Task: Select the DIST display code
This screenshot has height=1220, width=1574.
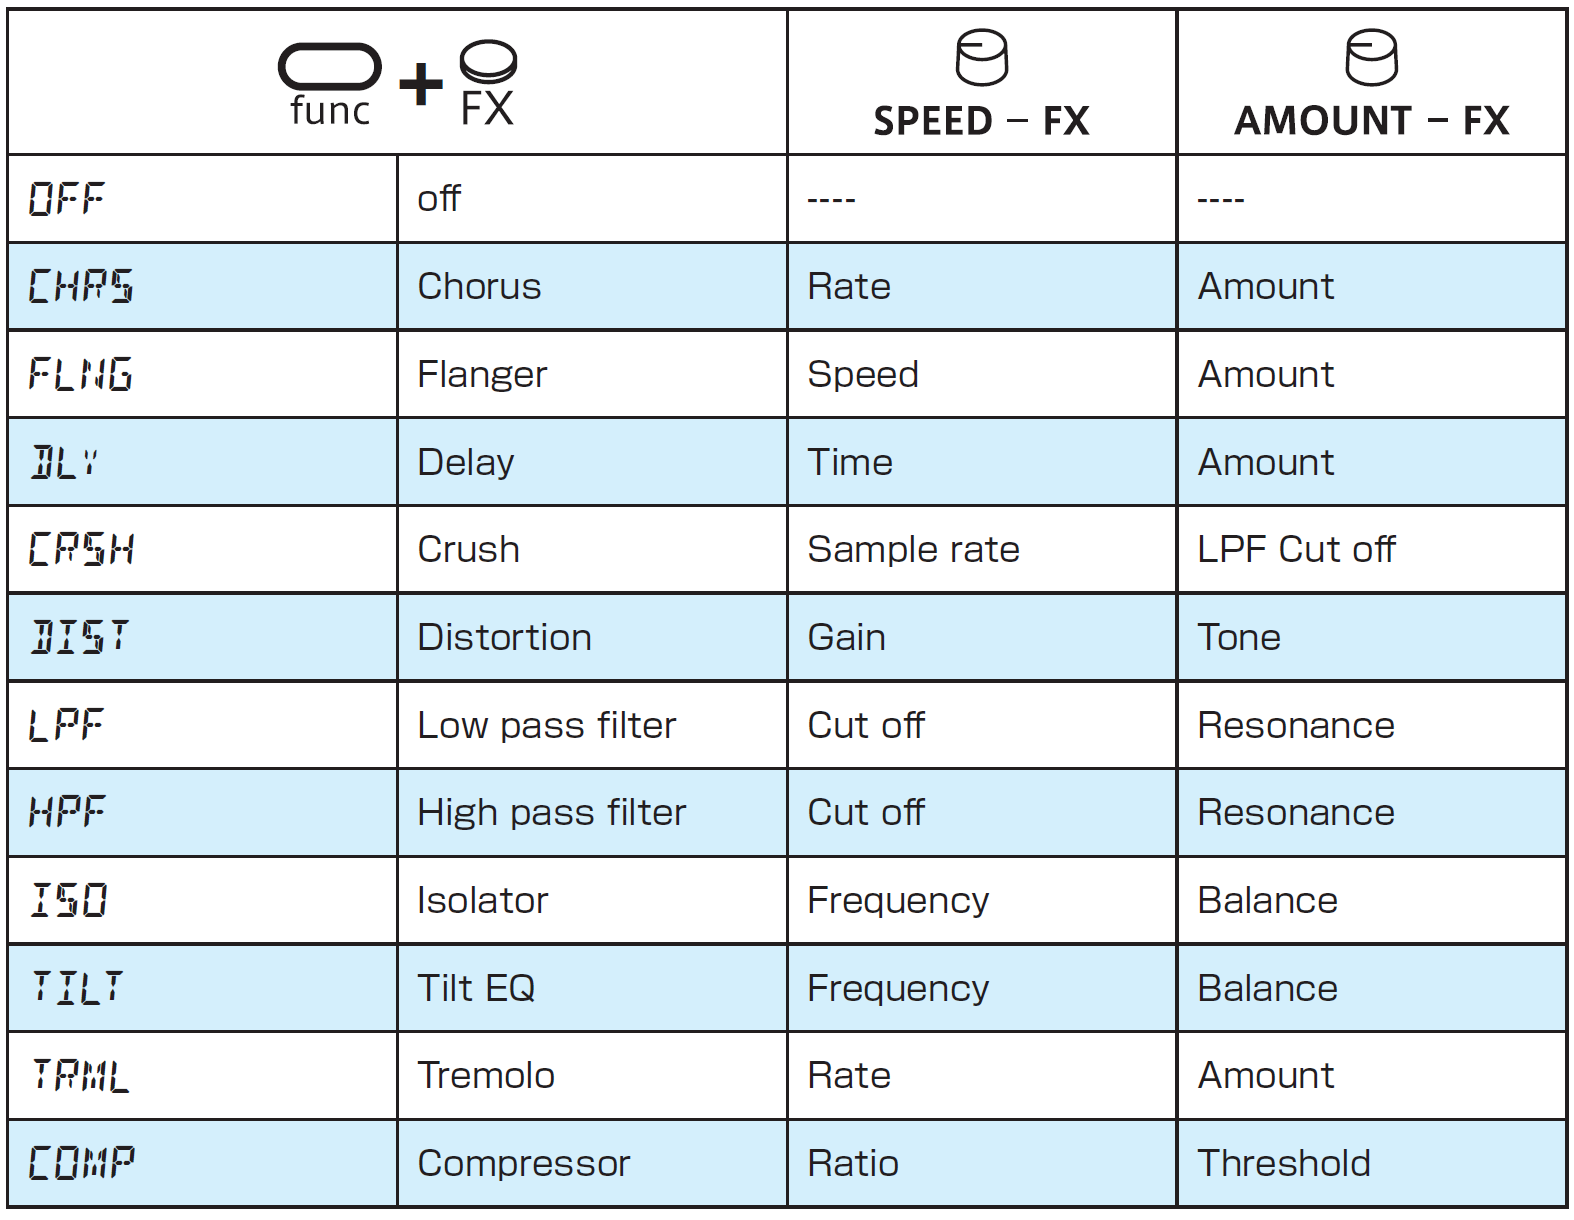Action: pos(80,638)
